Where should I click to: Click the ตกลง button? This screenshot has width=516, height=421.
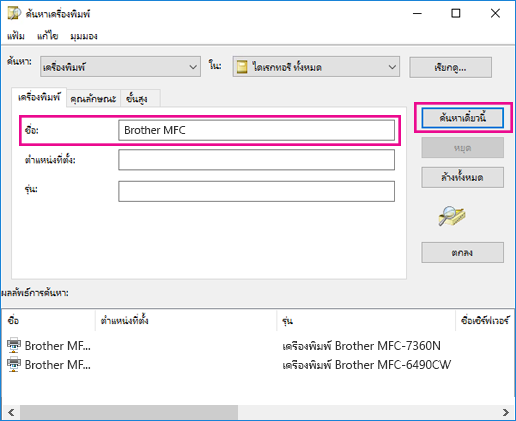[462, 253]
